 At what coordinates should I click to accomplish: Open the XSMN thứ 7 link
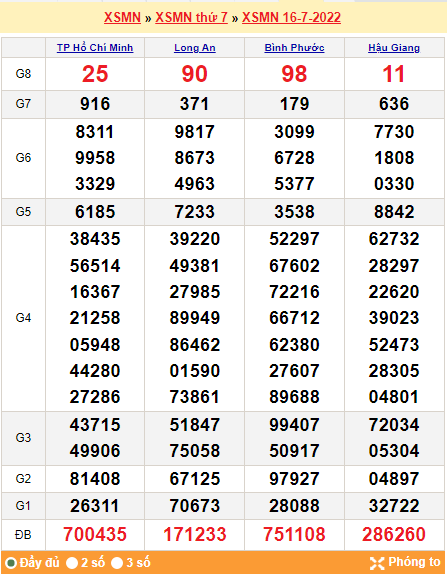[x=191, y=17]
